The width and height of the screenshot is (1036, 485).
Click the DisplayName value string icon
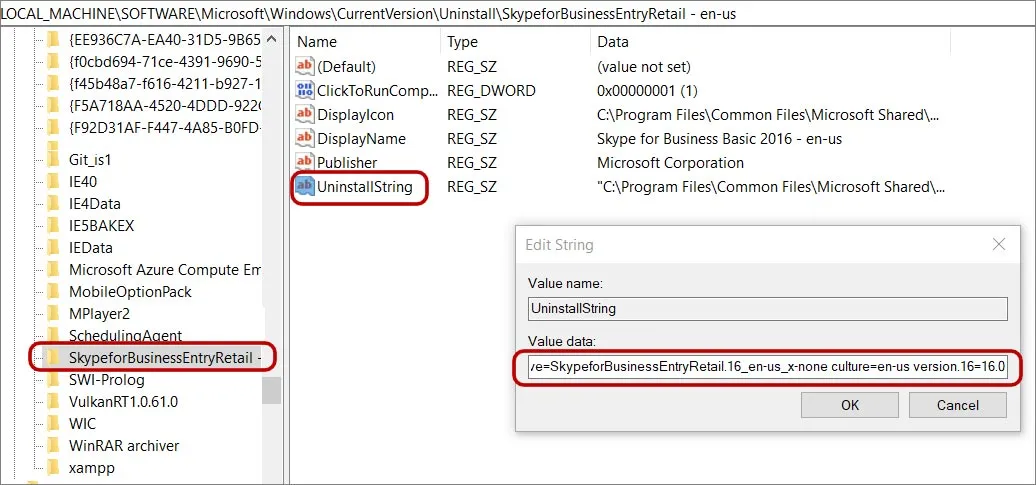click(x=305, y=139)
